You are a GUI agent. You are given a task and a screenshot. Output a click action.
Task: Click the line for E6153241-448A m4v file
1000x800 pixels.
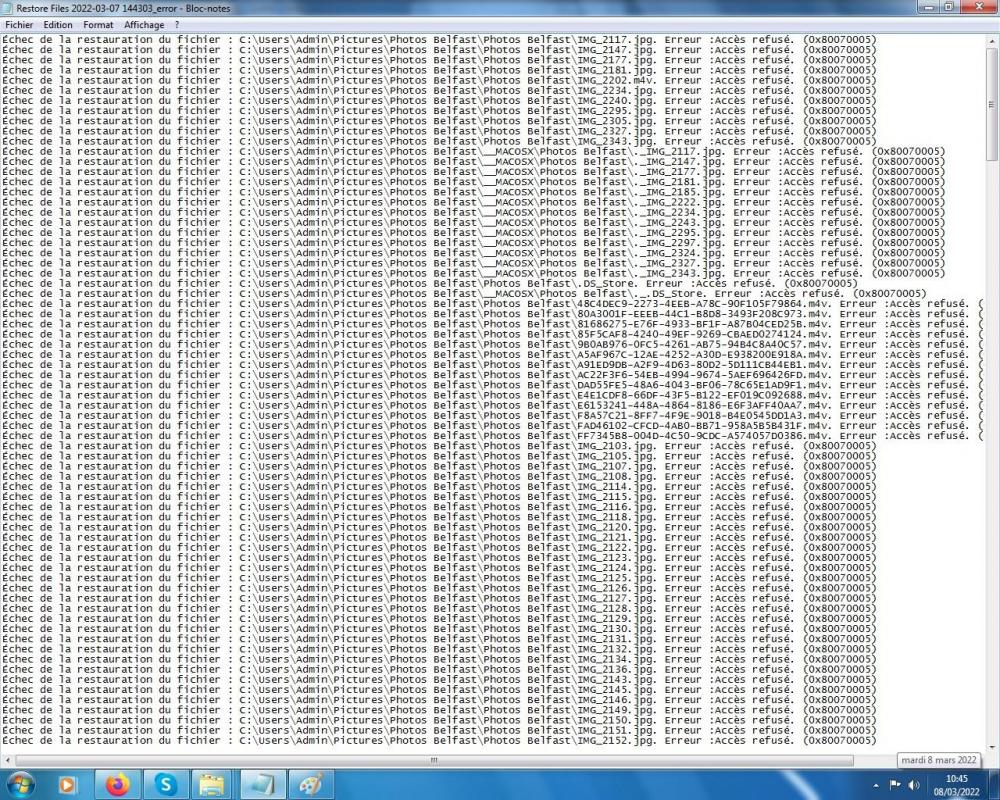tap(493, 405)
